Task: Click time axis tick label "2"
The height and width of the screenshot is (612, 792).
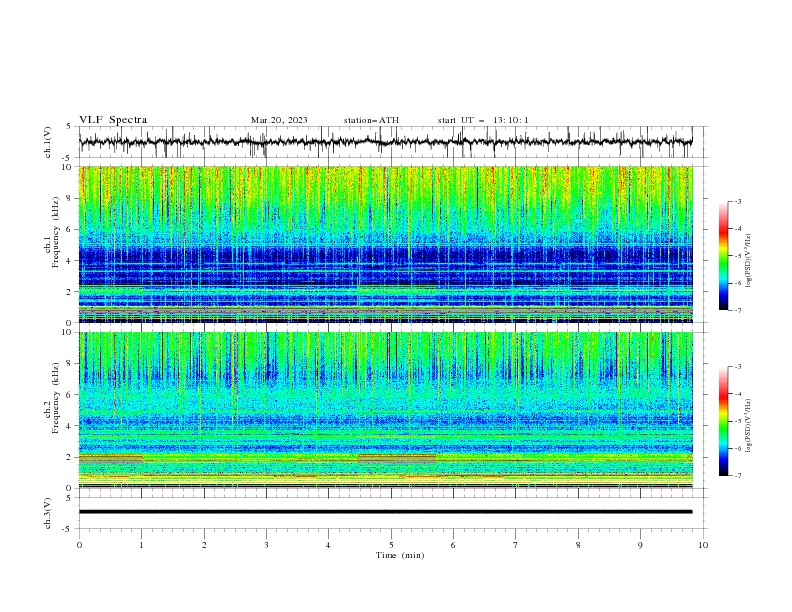Action: pos(204,545)
